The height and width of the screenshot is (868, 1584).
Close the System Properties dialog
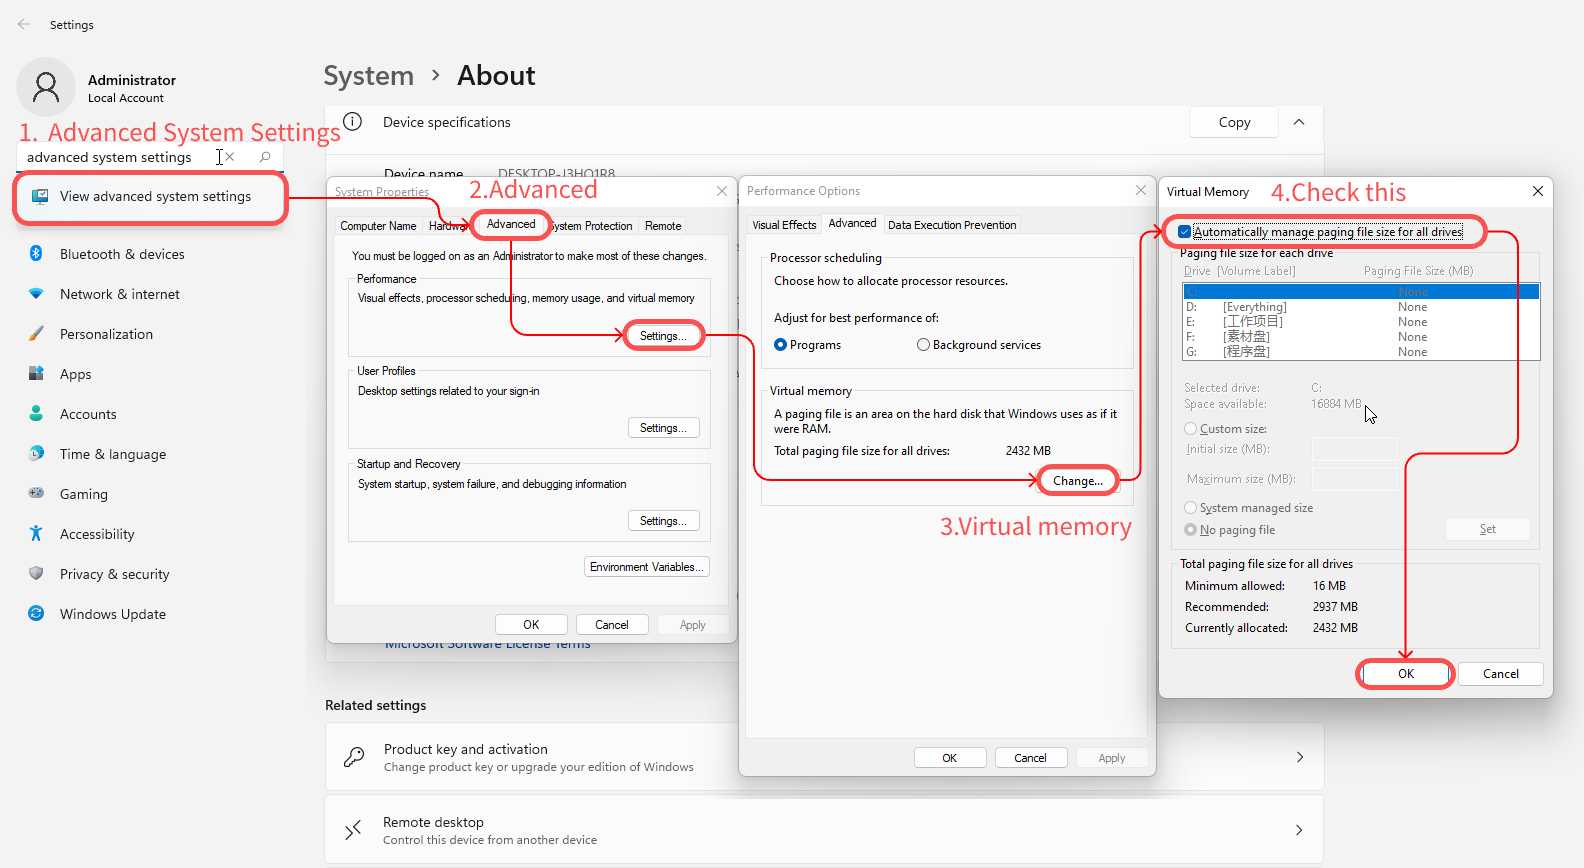click(x=722, y=191)
